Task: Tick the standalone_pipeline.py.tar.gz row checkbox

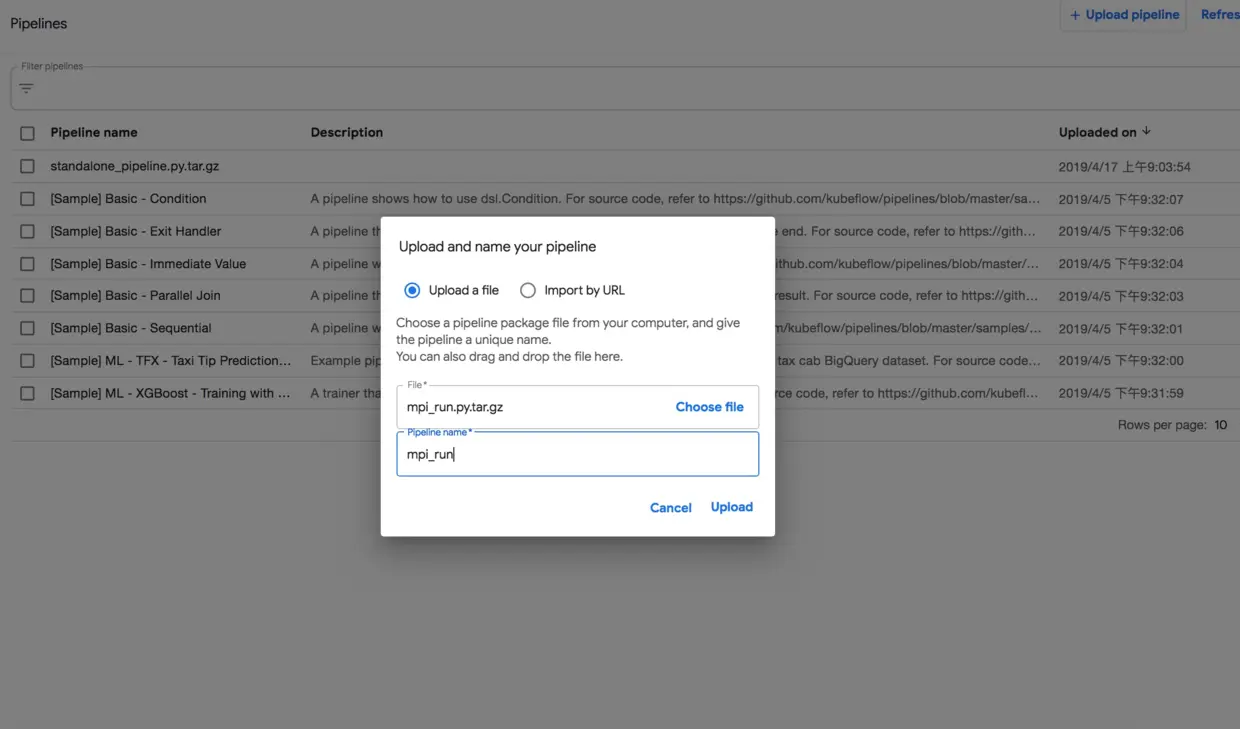Action: click(x=27, y=166)
